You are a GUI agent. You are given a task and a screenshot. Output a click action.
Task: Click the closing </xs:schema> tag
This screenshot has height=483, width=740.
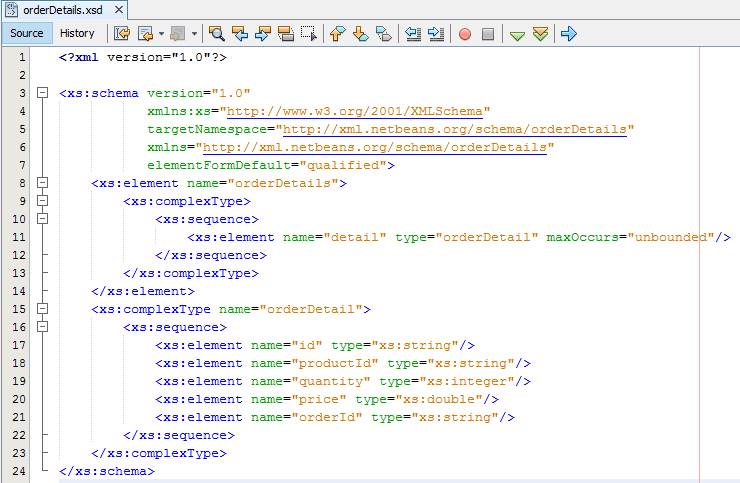pyautogui.click(x=107, y=471)
